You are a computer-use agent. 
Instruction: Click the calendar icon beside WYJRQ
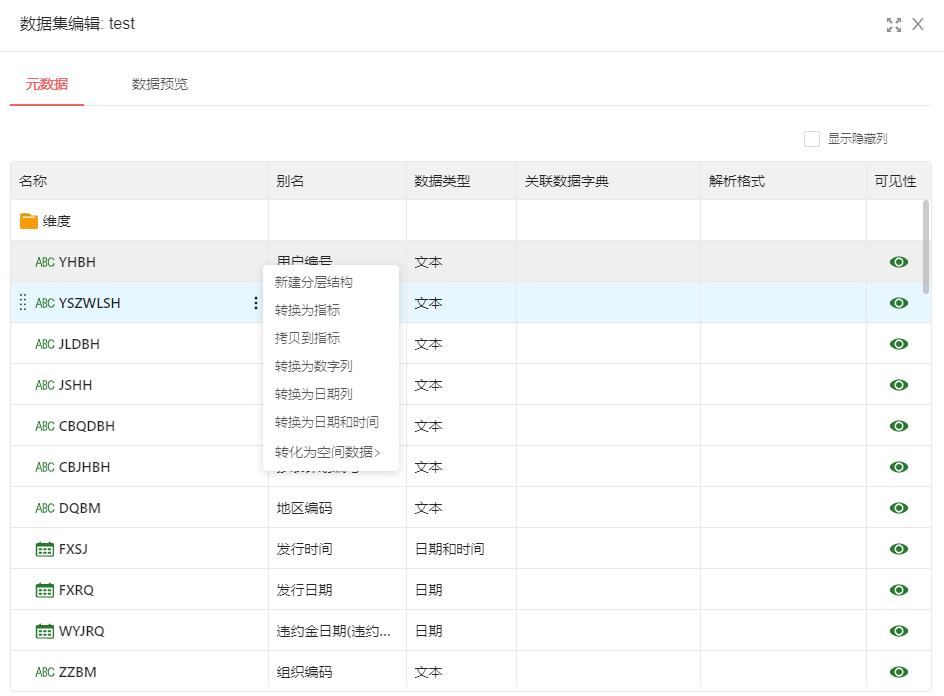pyautogui.click(x=44, y=631)
